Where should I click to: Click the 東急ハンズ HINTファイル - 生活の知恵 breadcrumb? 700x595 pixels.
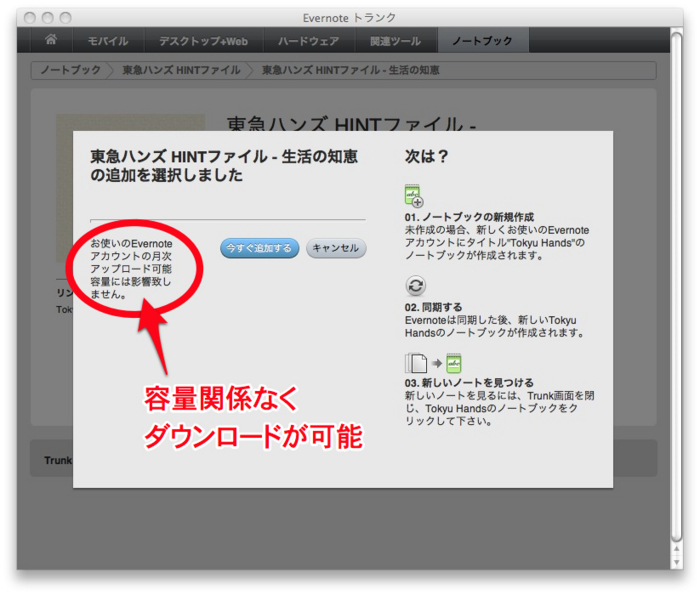click(x=350, y=70)
